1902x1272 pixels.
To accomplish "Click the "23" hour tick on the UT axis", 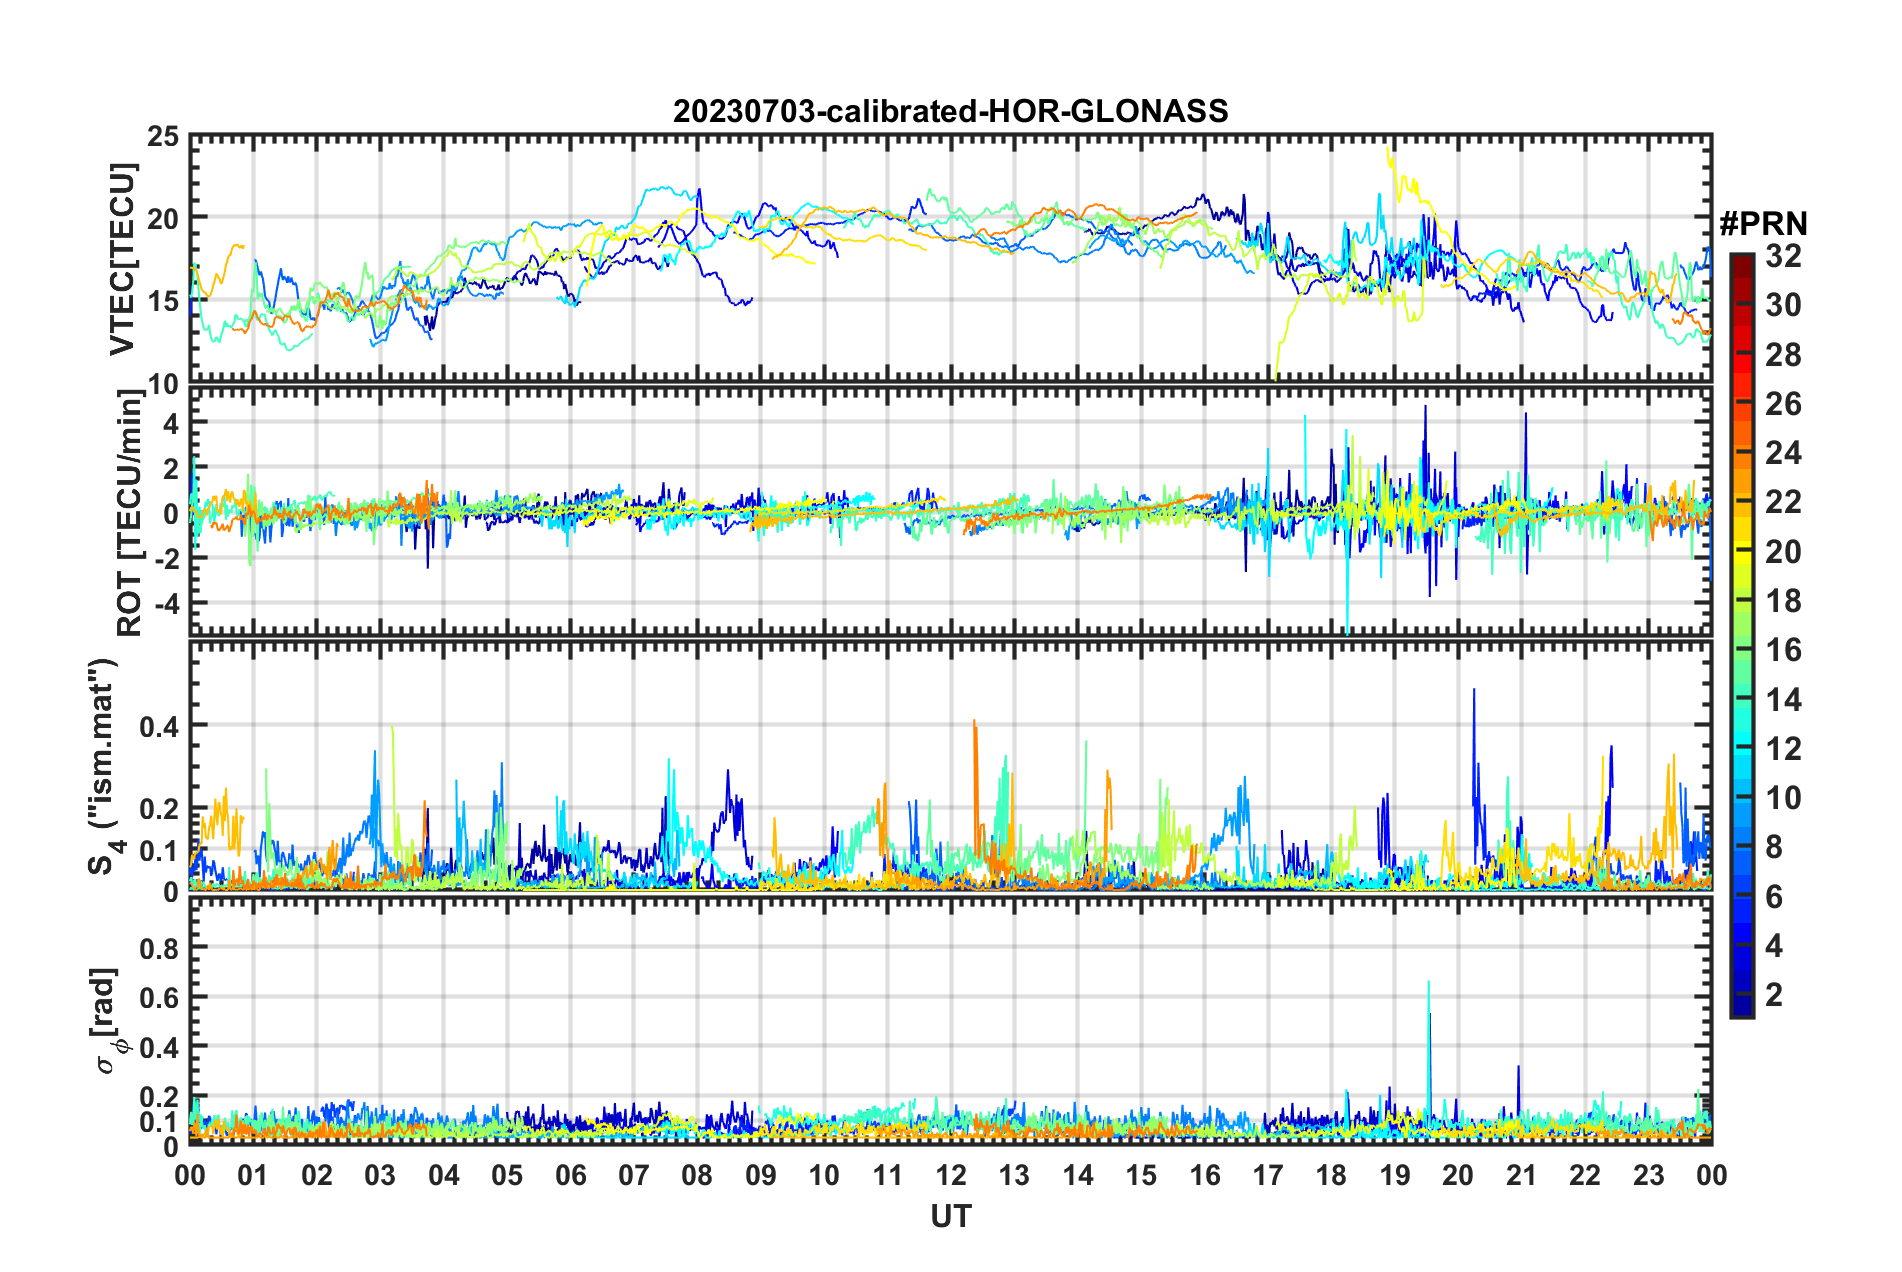I will pyautogui.click(x=1648, y=1174).
